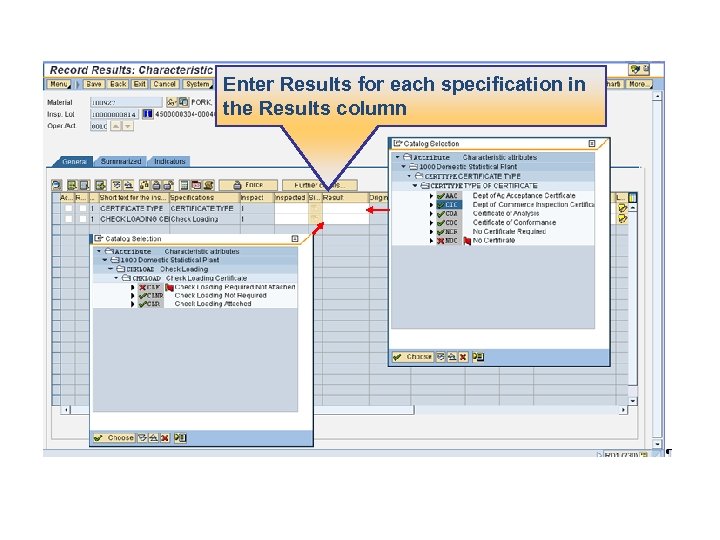720x540 pixels.
Task: Collapse 1000 Domestic Statistical Plant in right catalog
Action: click(404, 167)
